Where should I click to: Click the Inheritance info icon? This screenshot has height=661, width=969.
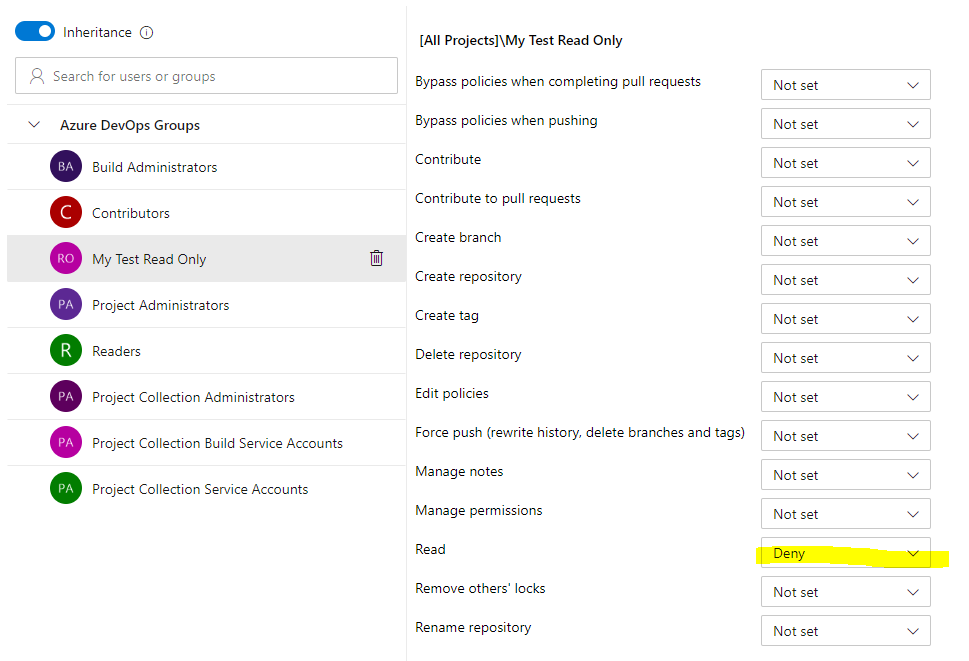coord(147,32)
